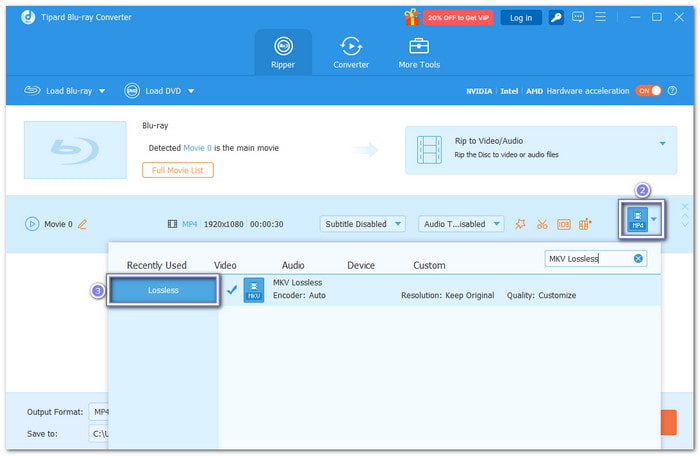The width and height of the screenshot is (700, 456).
Task: Select the Custom format tab
Action: (x=429, y=265)
